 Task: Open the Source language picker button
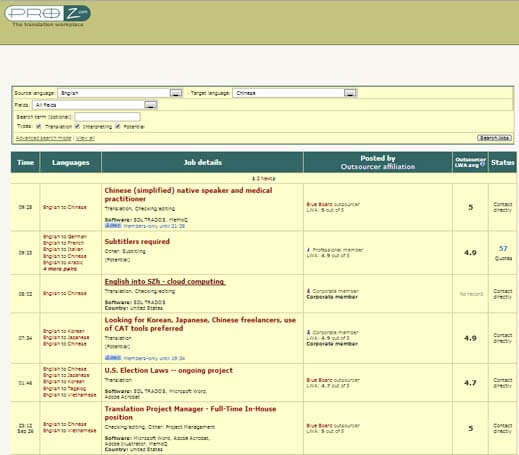pyautogui.click(x=176, y=93)
